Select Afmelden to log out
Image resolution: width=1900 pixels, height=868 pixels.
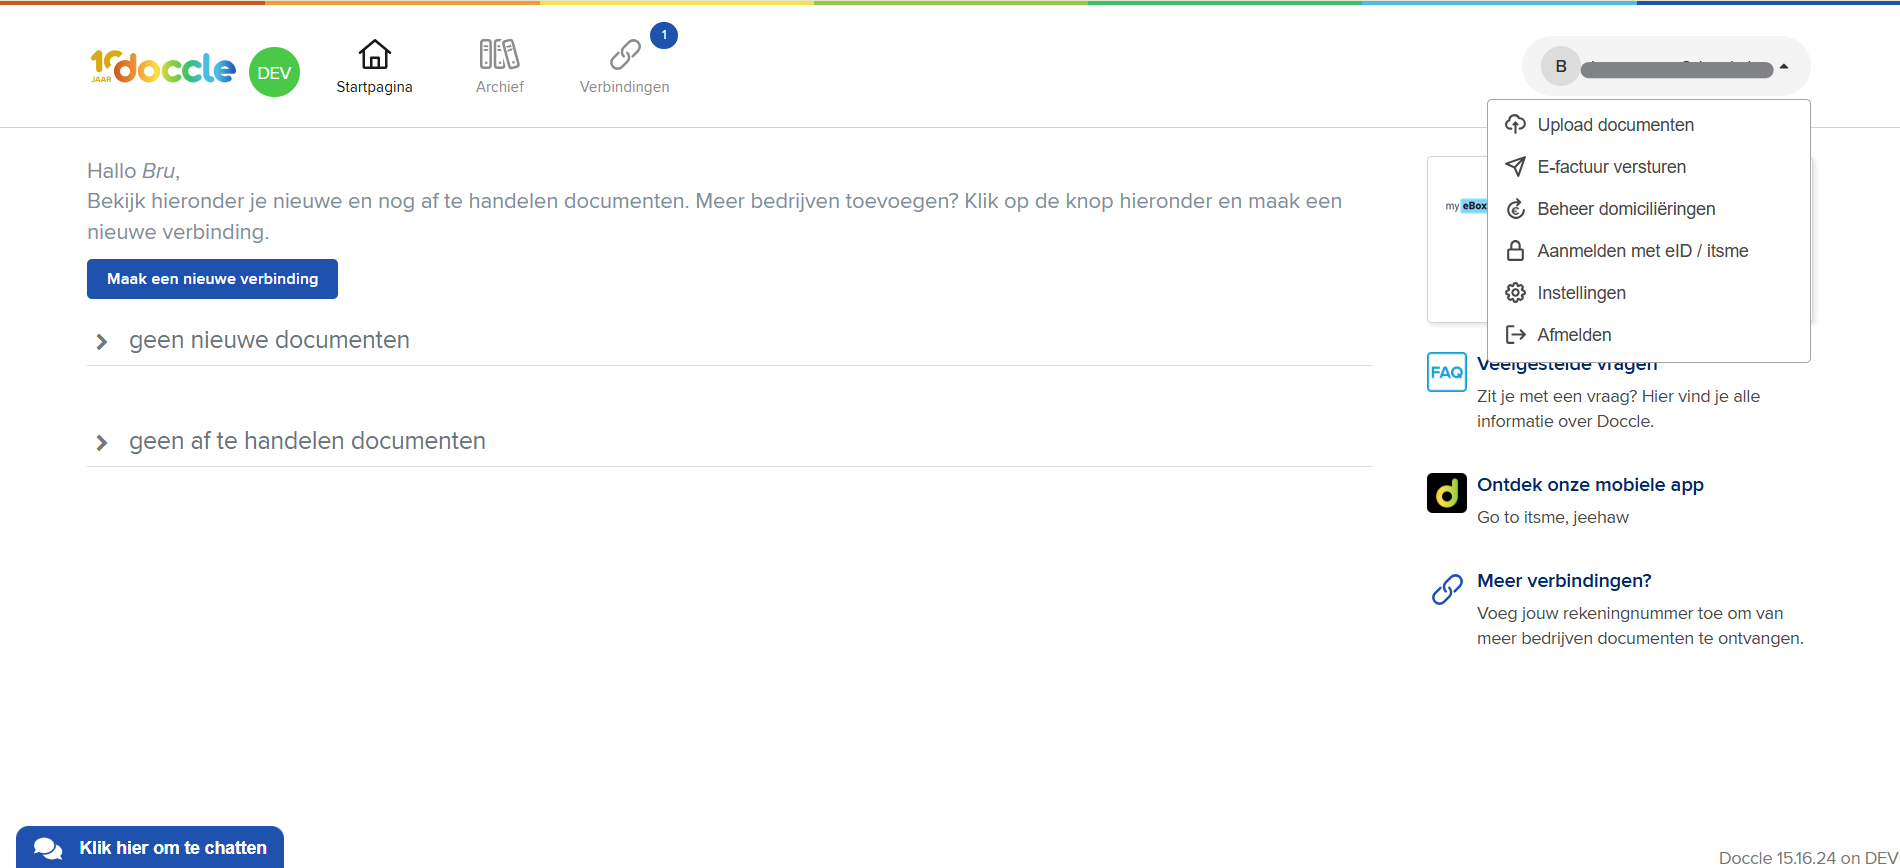pyautogui.click(x=1649, y=334)
